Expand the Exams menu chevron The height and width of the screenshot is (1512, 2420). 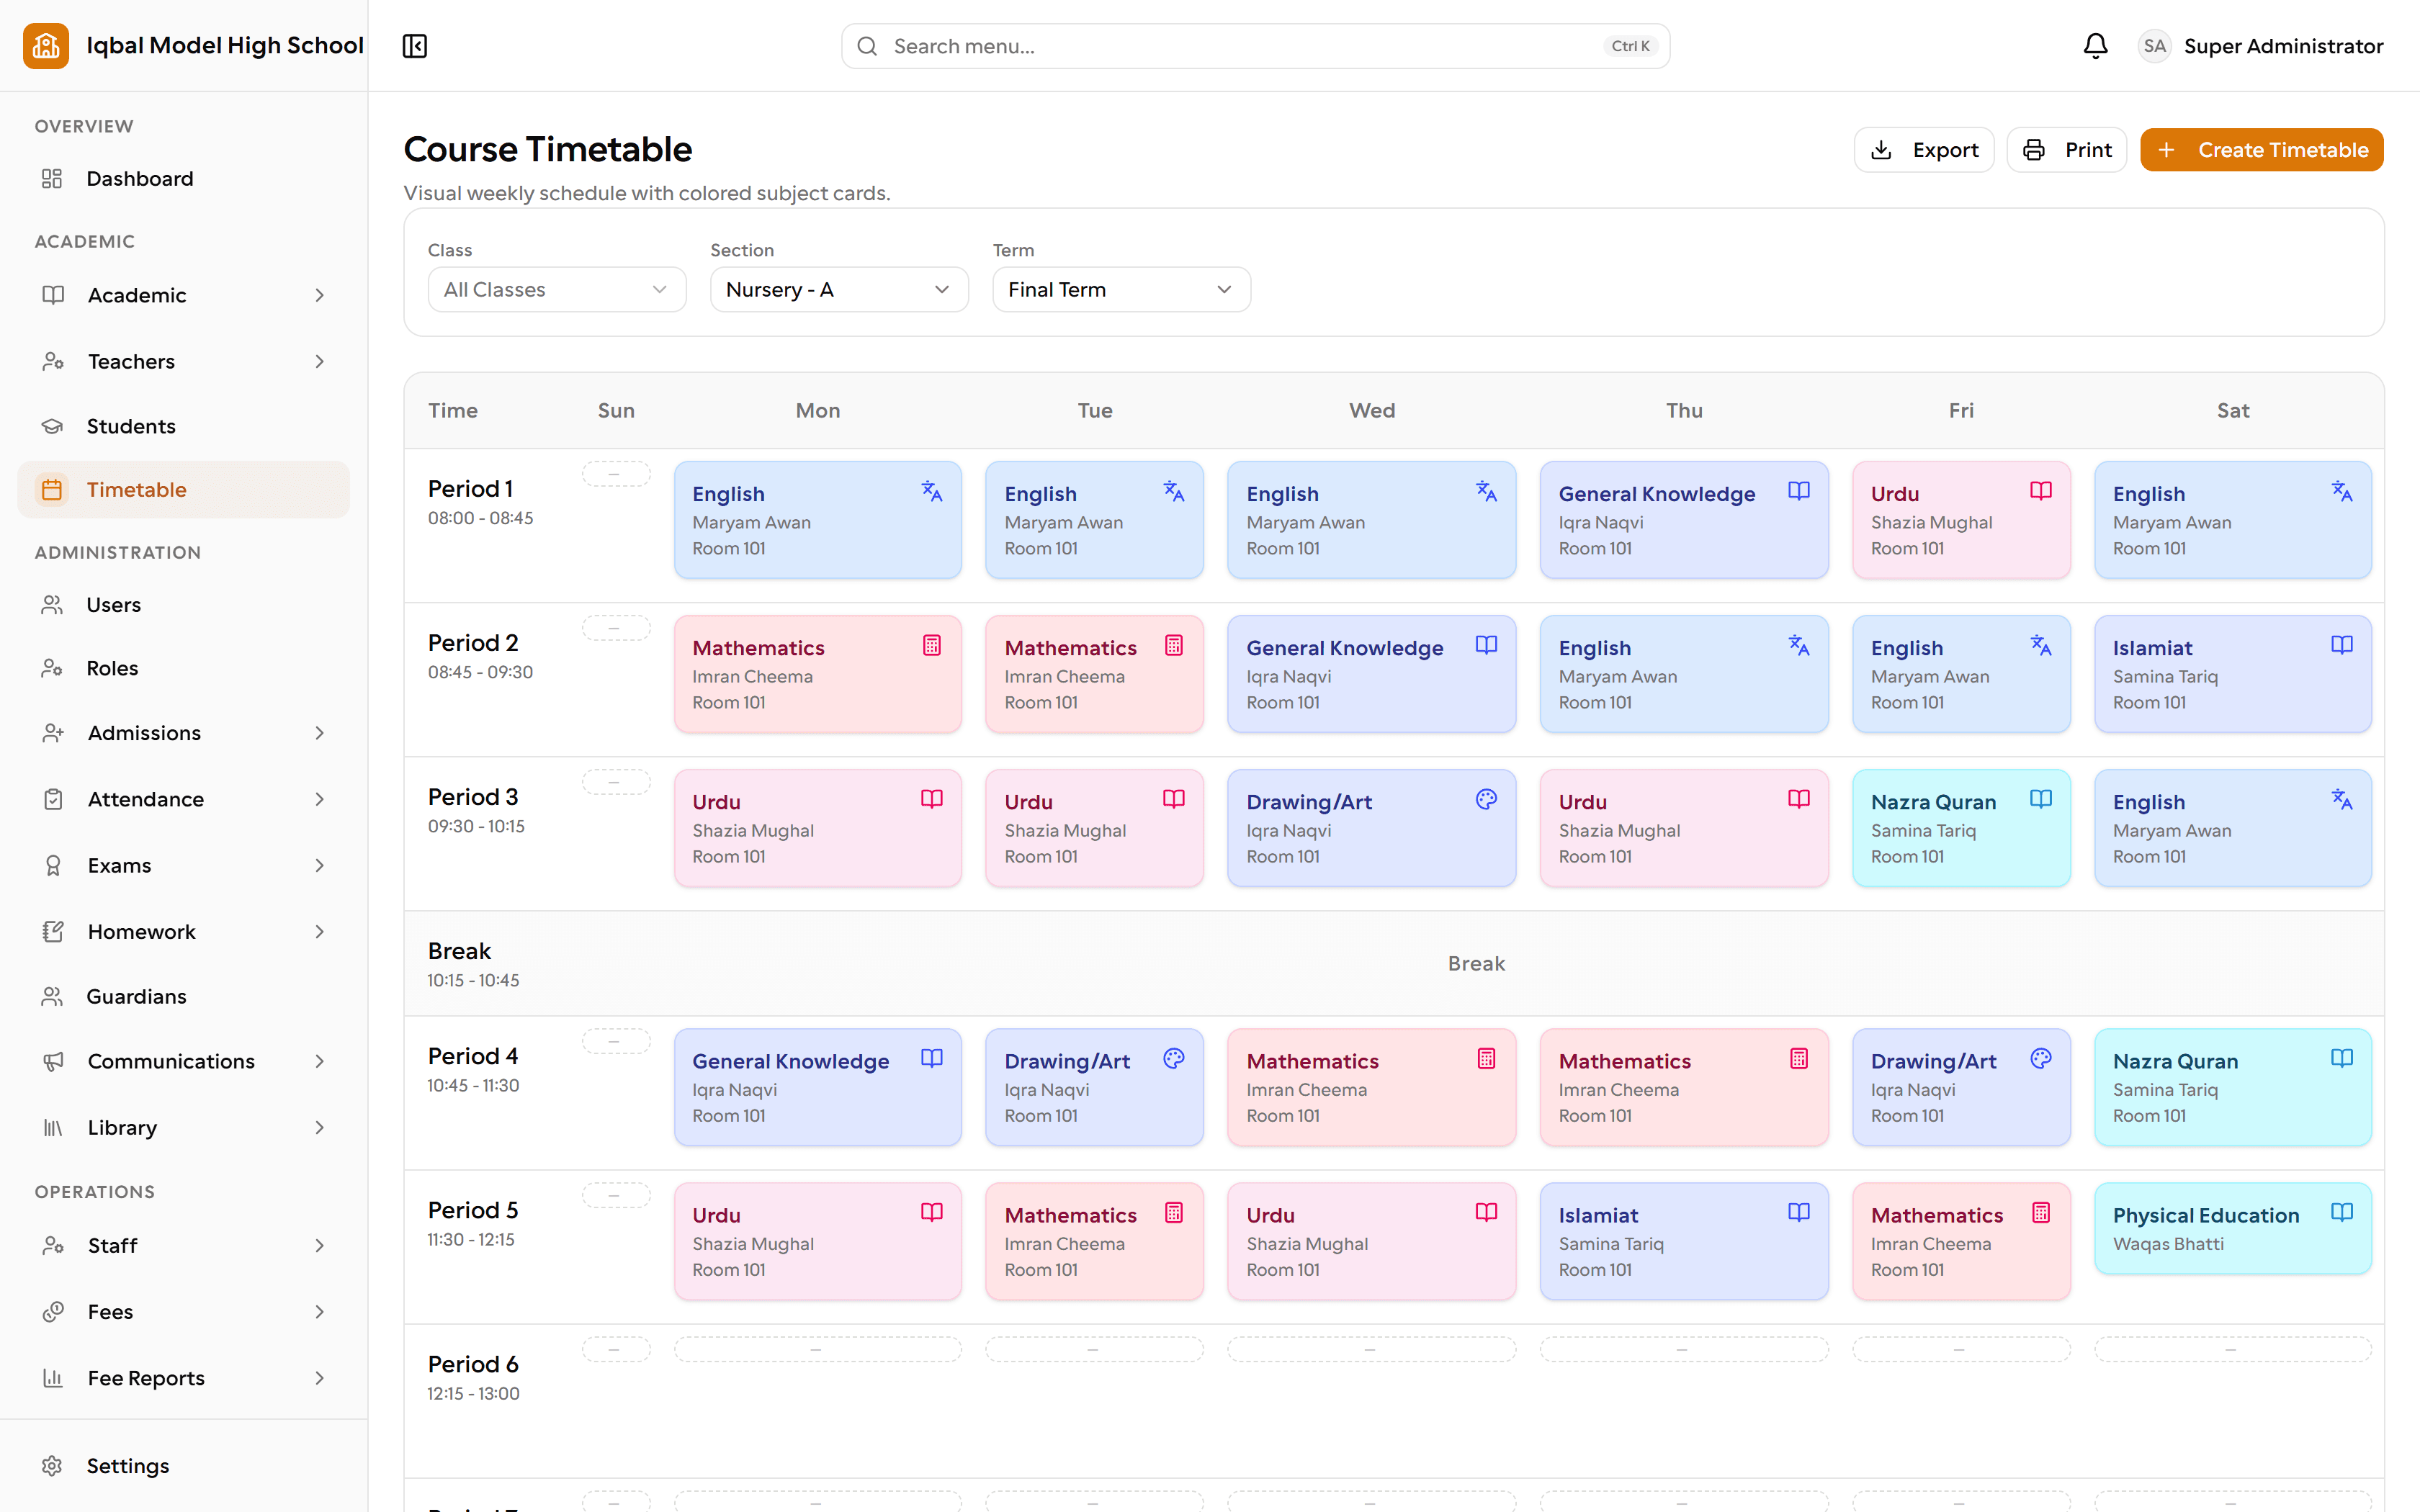click(x=319, y=865)
